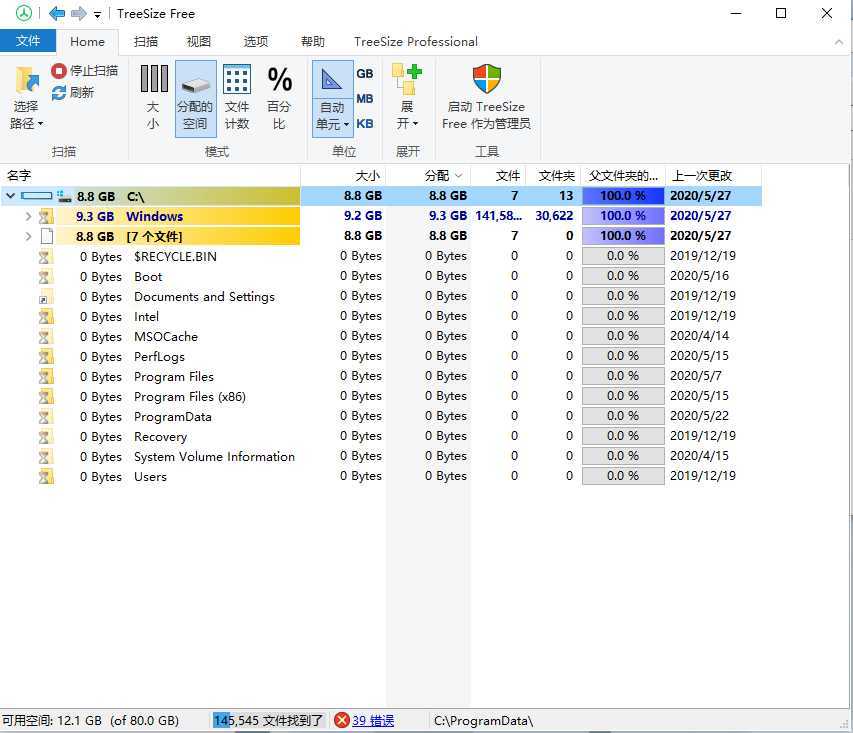Viewport: 853px width, 733px height.
Task: Switch to file count mode (文件计数)
Action: [237, 98]
